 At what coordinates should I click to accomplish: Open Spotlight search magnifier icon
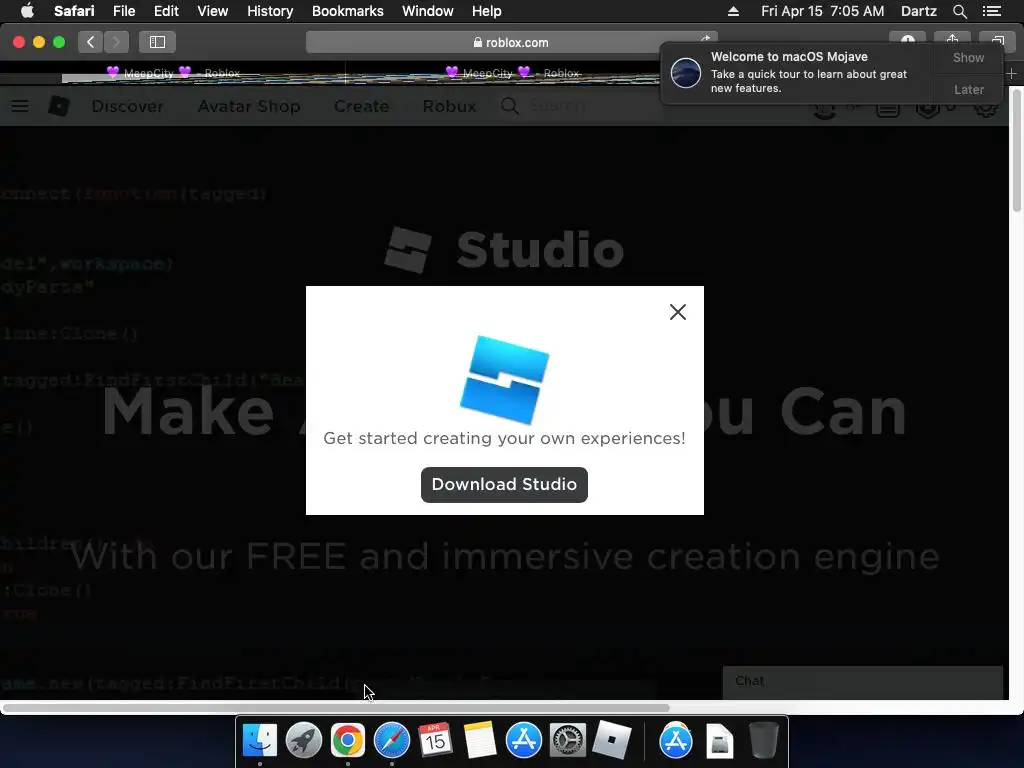point(959,11)
